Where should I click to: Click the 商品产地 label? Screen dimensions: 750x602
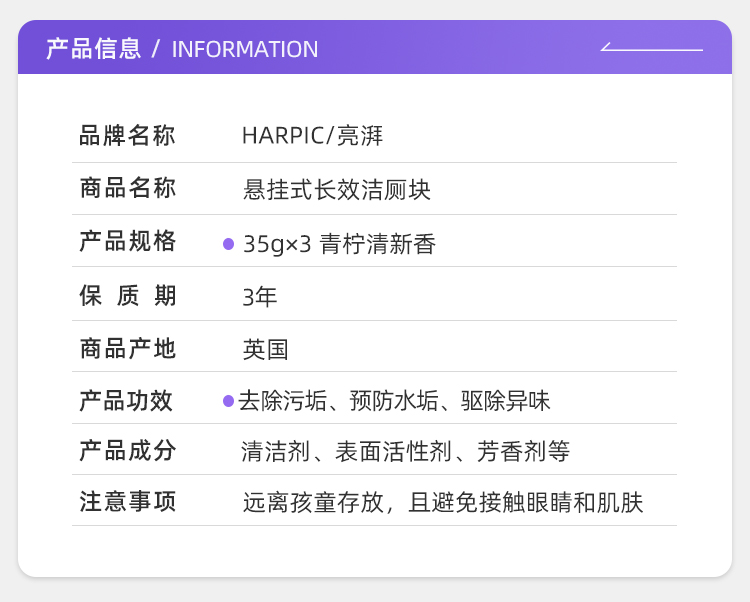point(128,348)
